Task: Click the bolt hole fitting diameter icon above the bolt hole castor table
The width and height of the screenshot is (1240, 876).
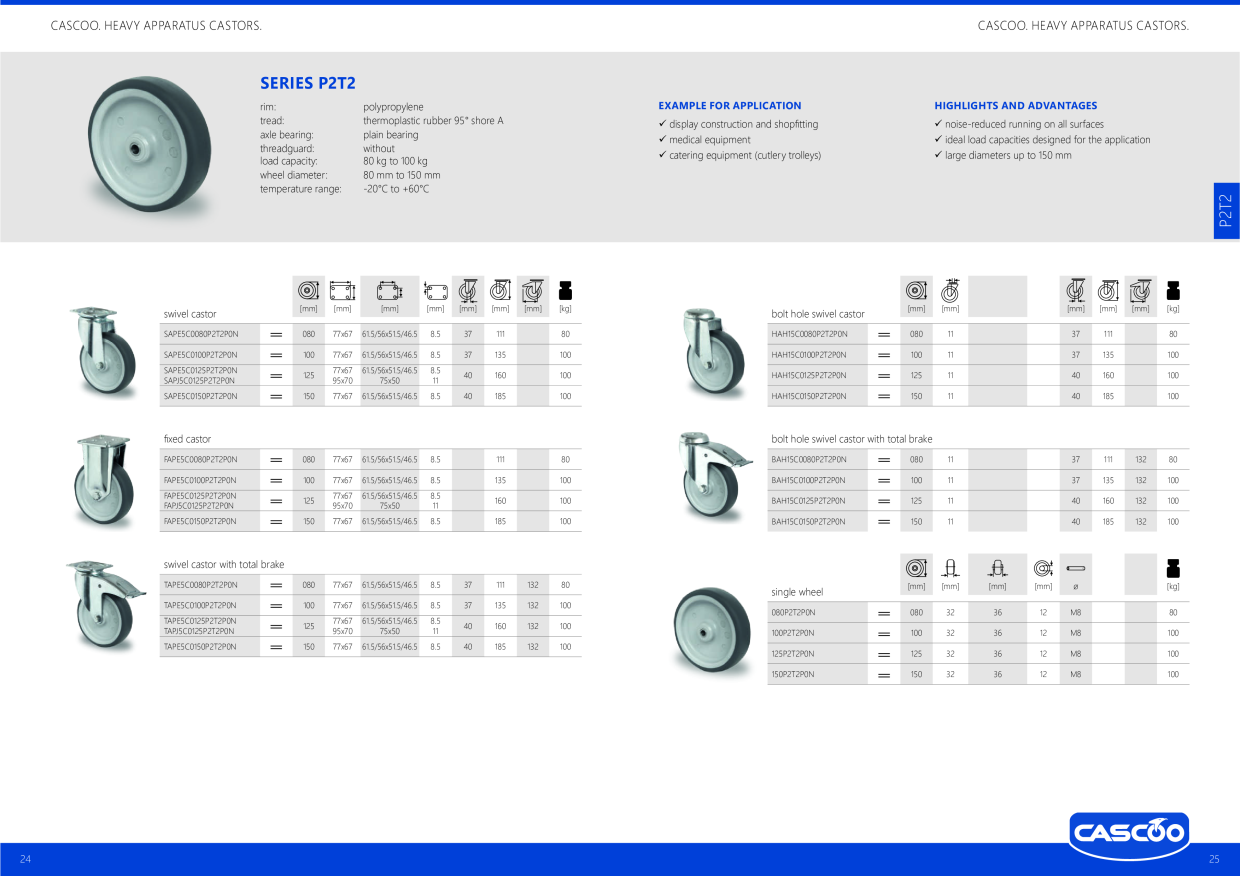Action: pos(950,291)
